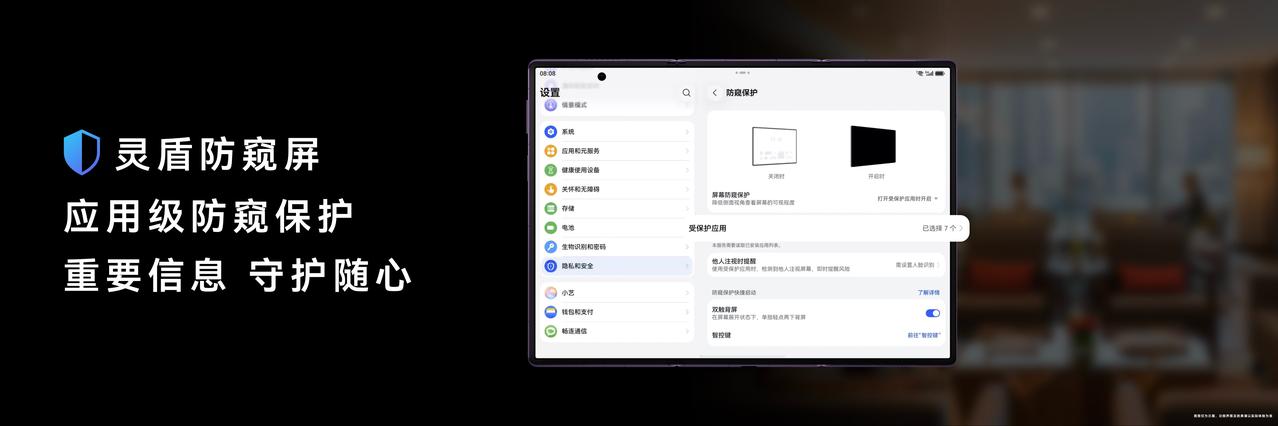
Task: Open the 电池 icon
Action: pyautogui.click(x=550, y=227)
